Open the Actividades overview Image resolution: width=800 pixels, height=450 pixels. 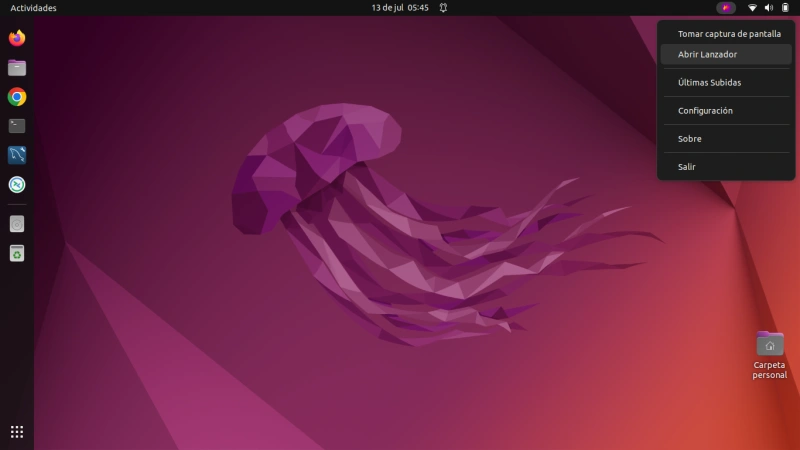point(33,8)
